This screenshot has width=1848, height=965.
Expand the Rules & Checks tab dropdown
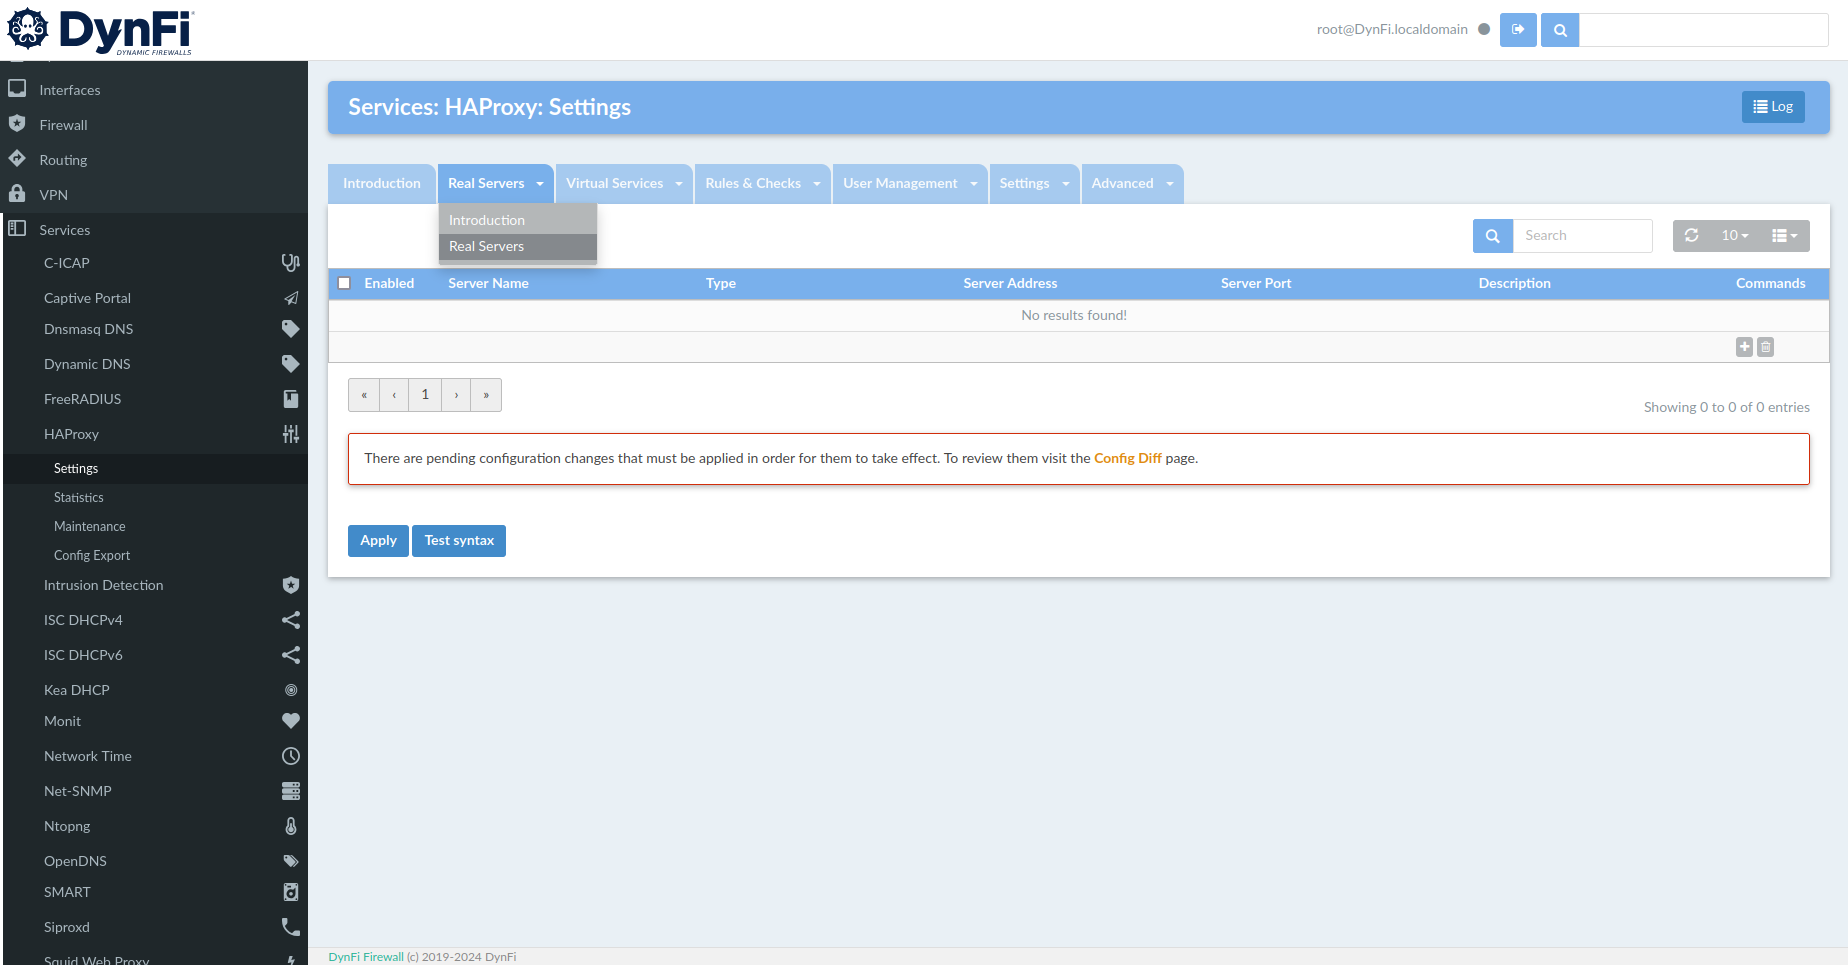click(817, 184)
